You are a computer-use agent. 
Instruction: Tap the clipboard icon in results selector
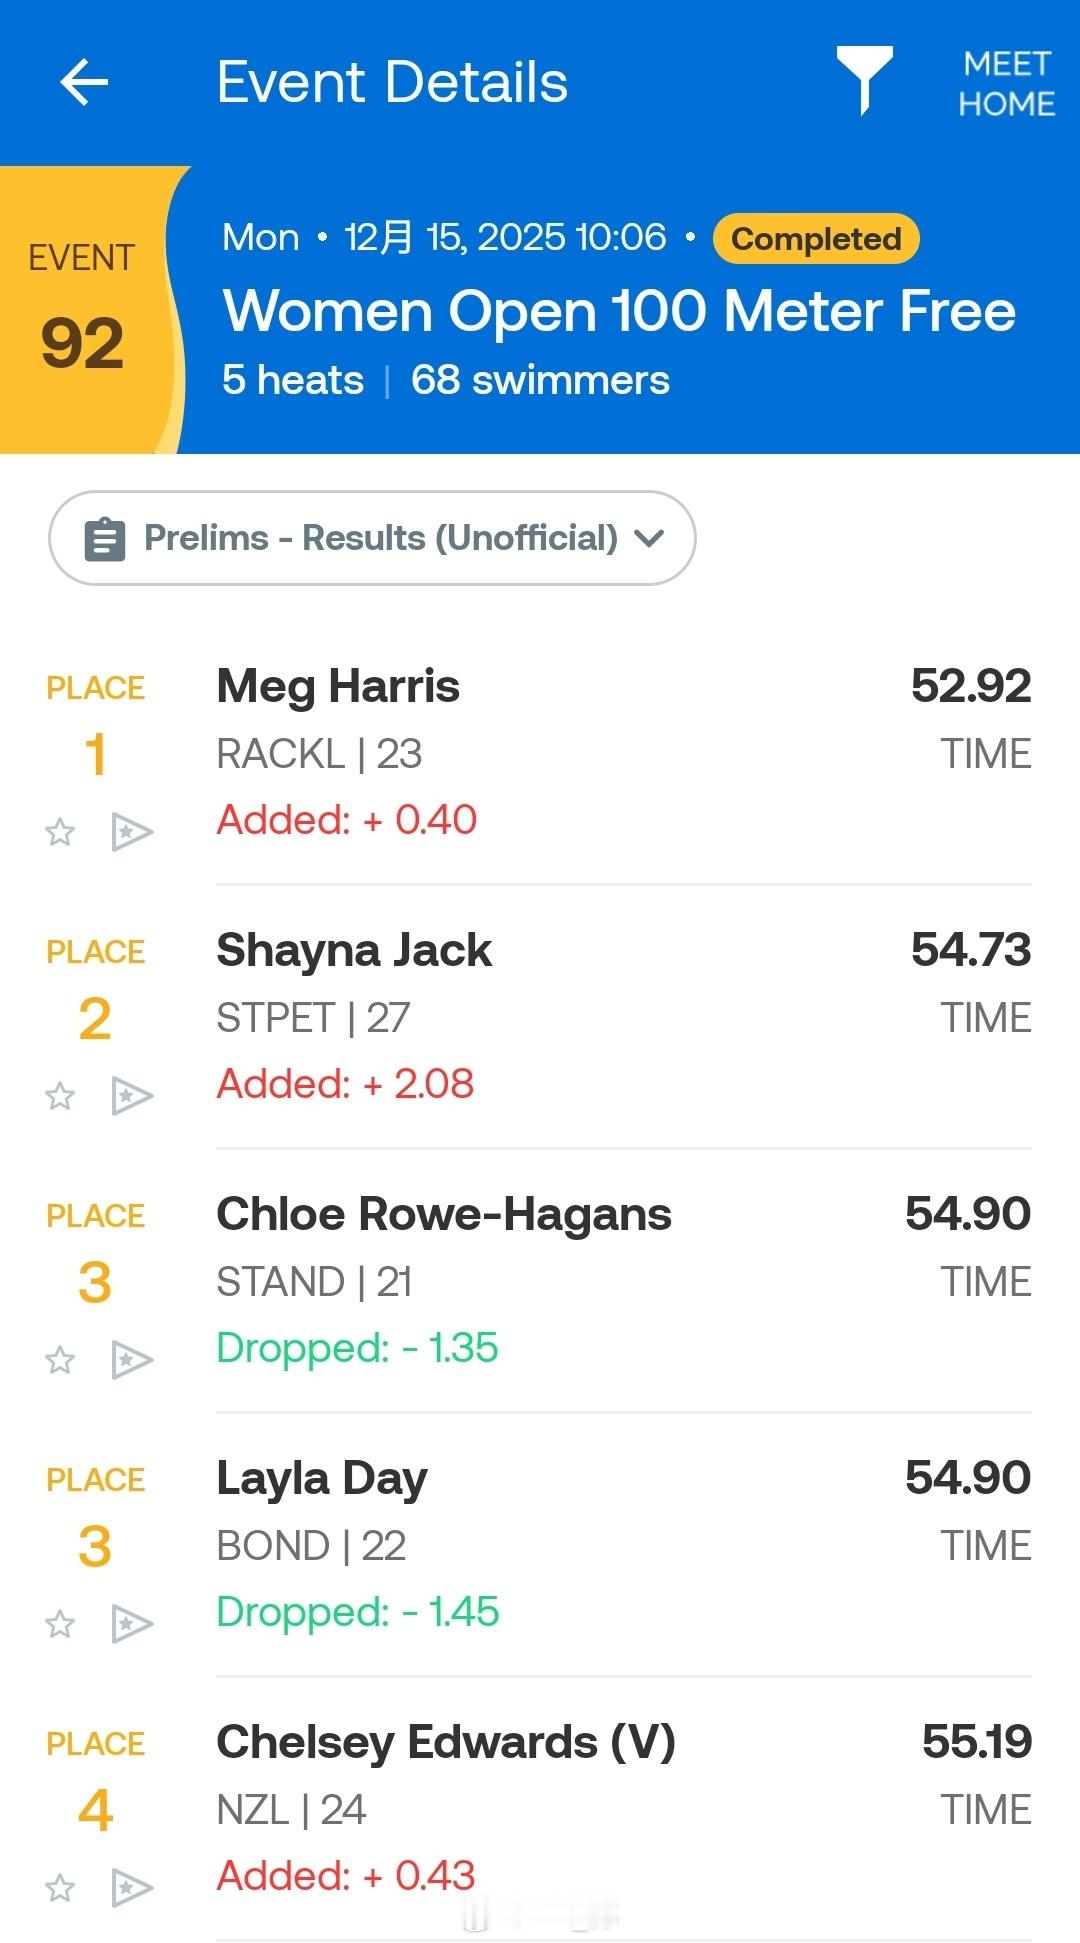[x=105, y=539]
